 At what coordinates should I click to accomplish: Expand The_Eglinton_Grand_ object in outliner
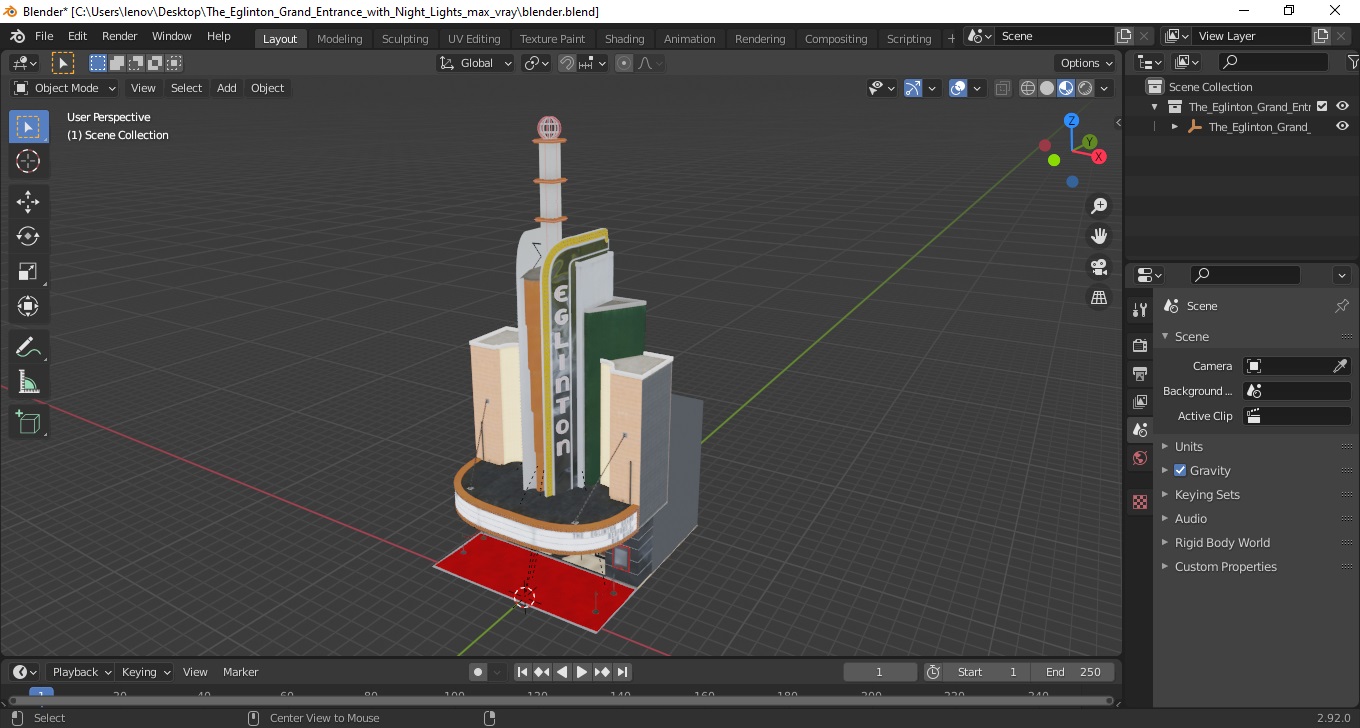coord(1175,127)
